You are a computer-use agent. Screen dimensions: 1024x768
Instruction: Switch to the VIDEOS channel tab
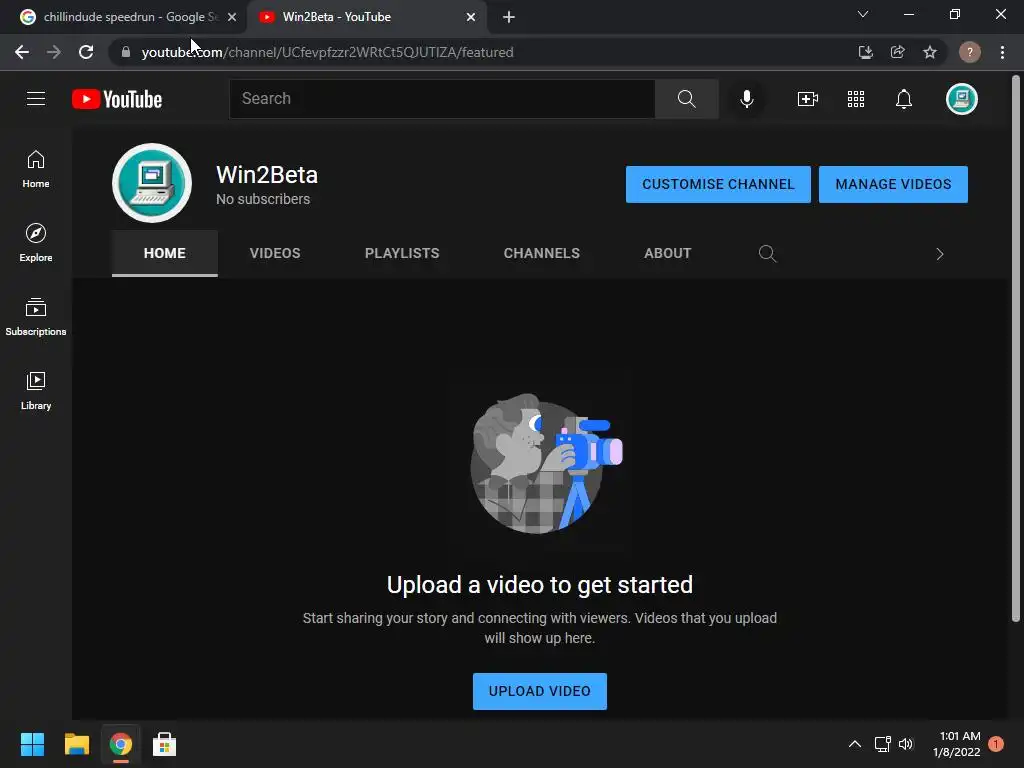(x=275, y=253)
